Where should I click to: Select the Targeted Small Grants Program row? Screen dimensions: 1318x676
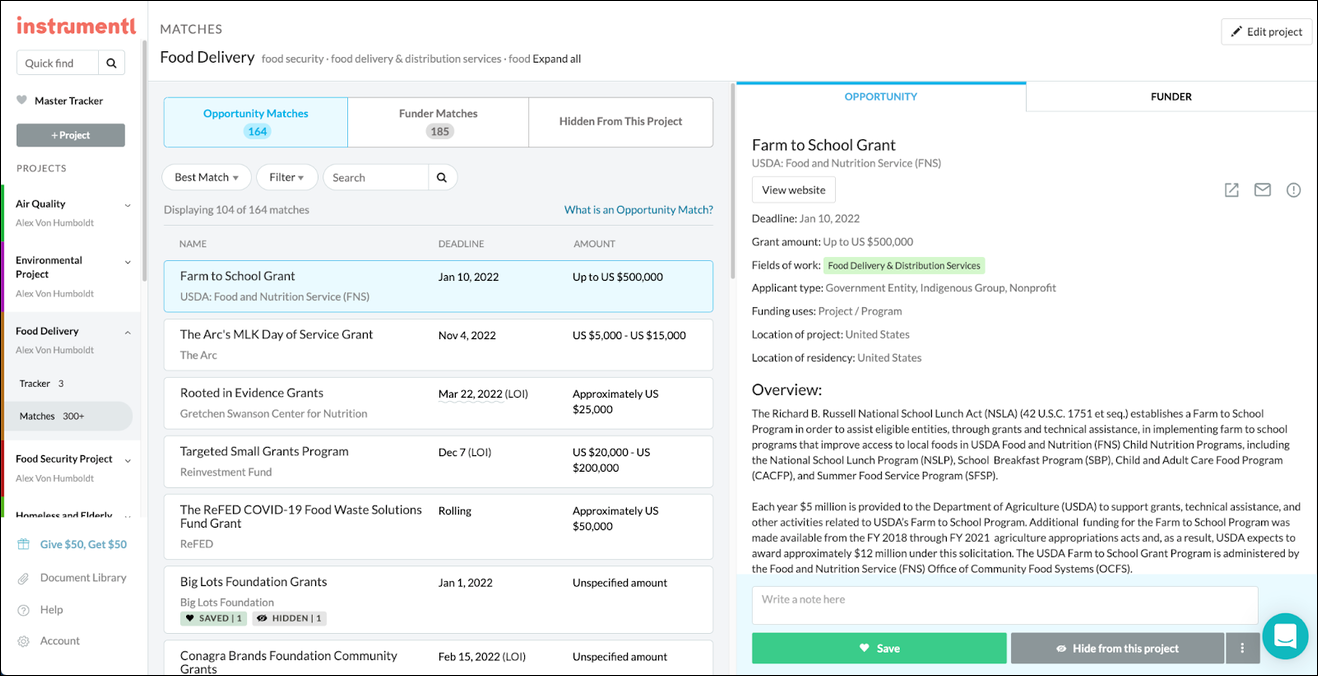pos(438,461)
